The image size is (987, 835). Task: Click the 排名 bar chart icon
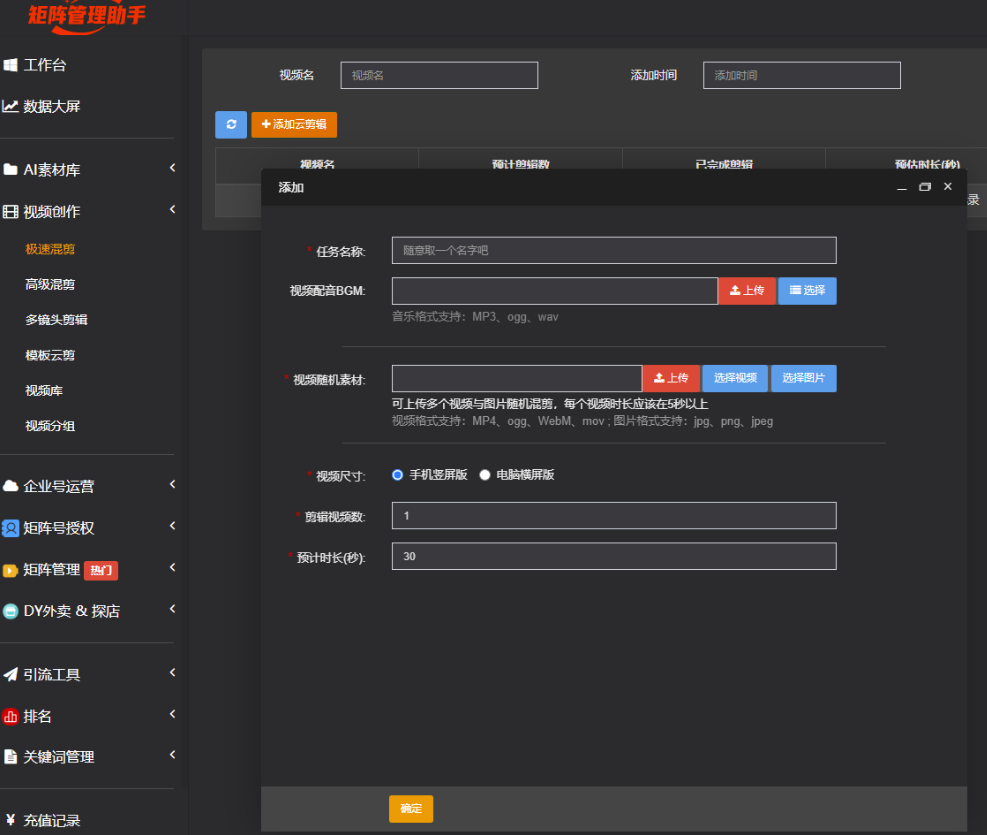click(10, 716)
